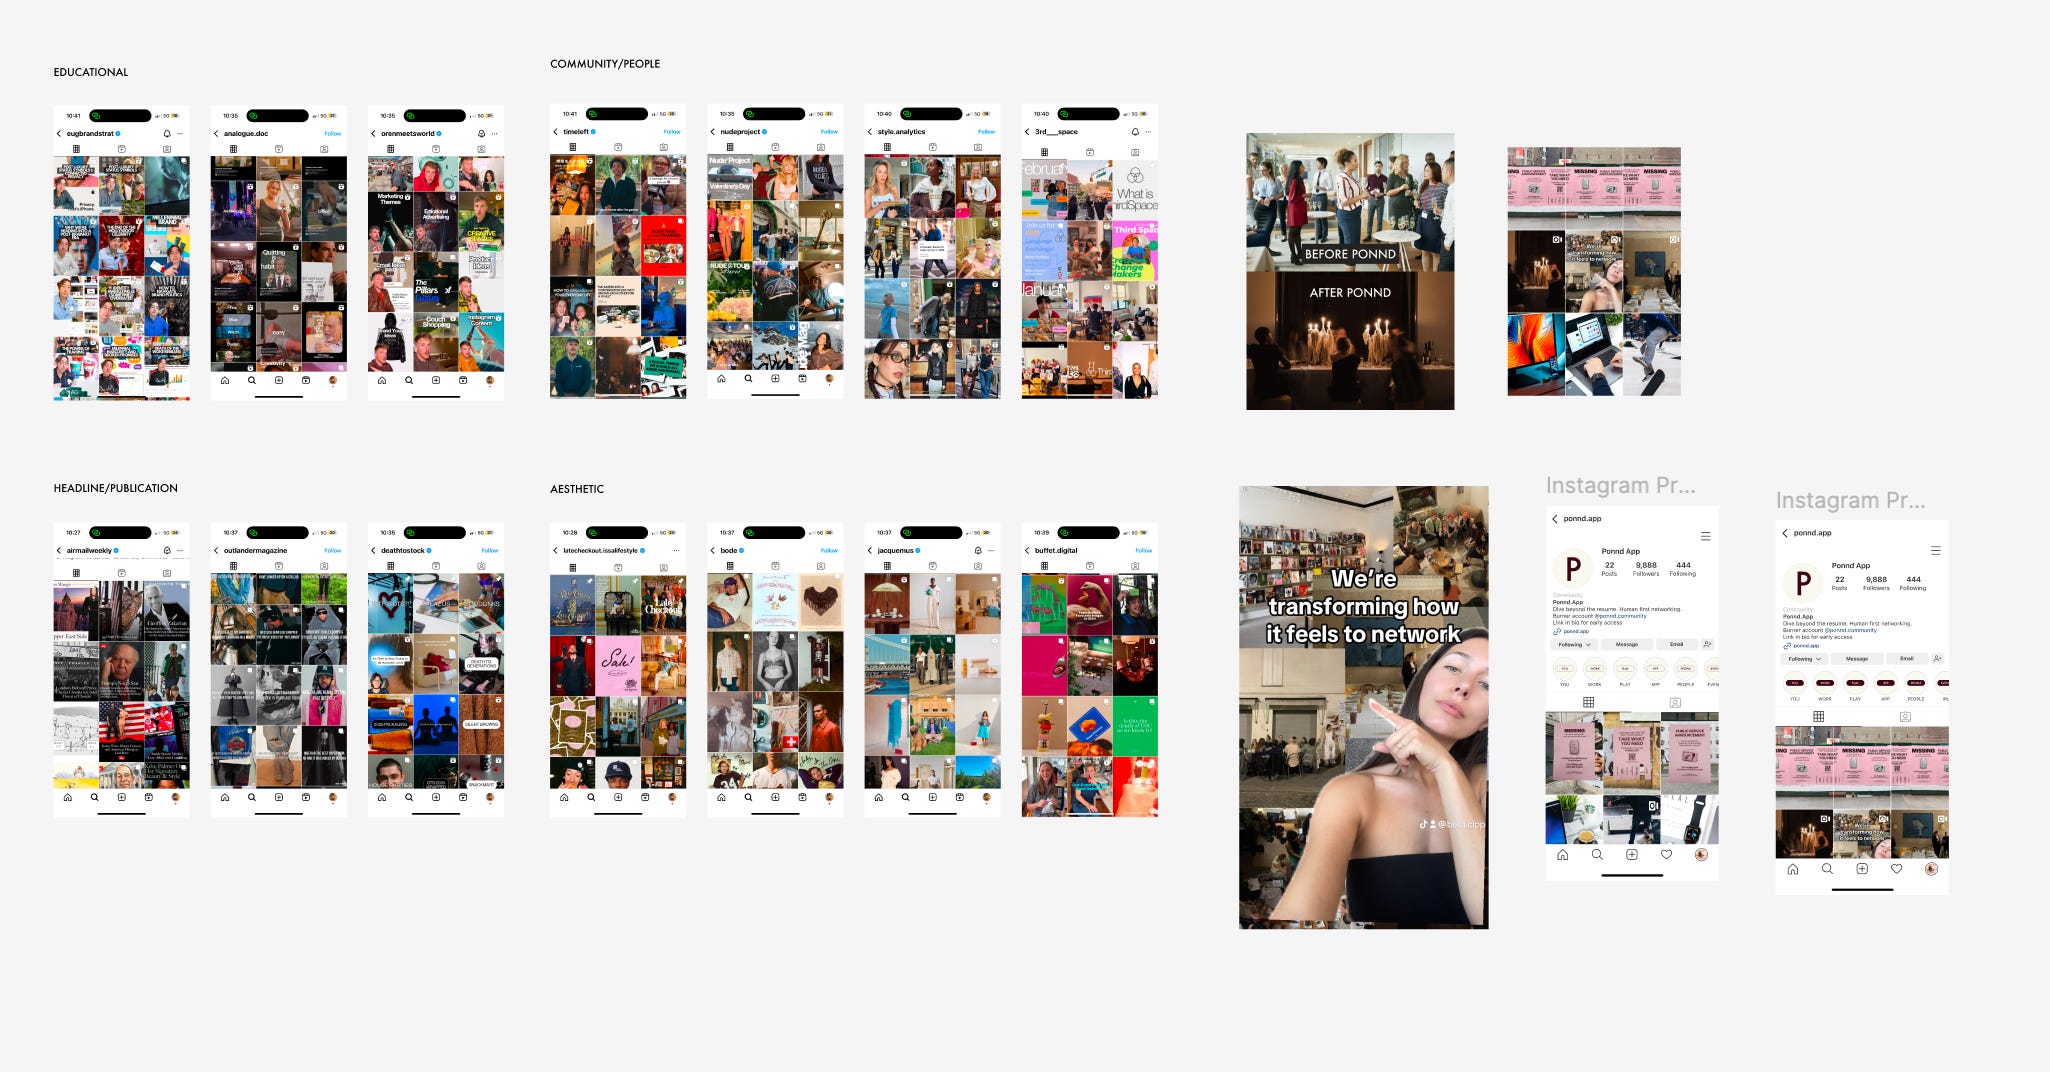Tap the search magnifier icon in bottom nav
Viewport: 2050px width, 1072px height.
(1597, 854)
